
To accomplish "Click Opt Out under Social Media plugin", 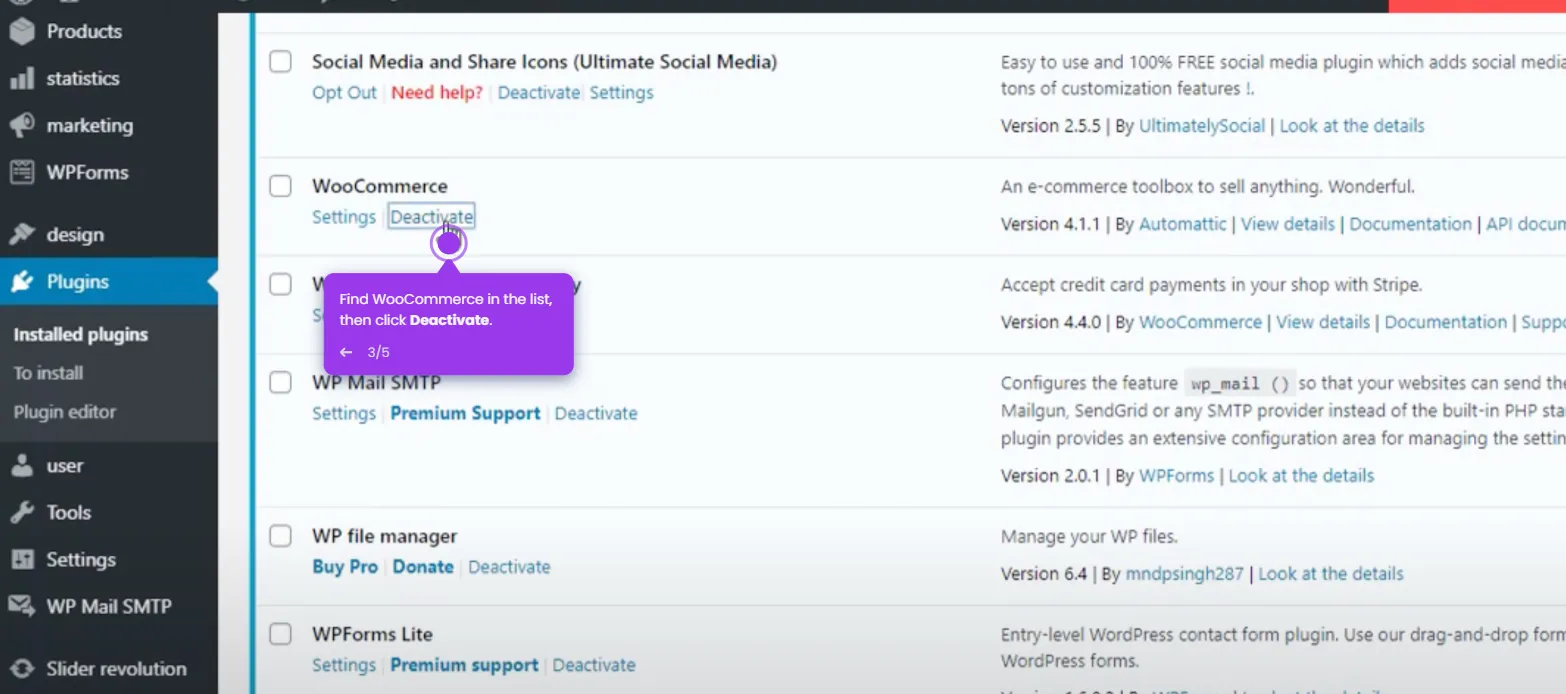I will pos(344,93).
